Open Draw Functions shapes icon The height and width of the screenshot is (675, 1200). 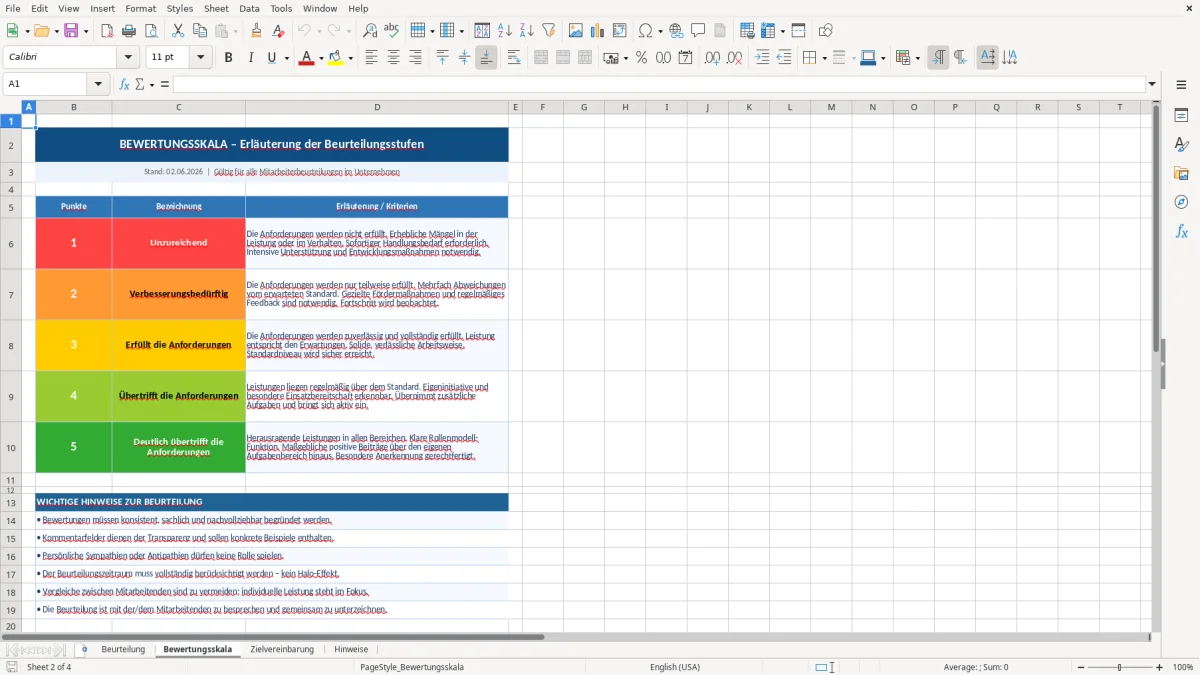coord(826,31)
